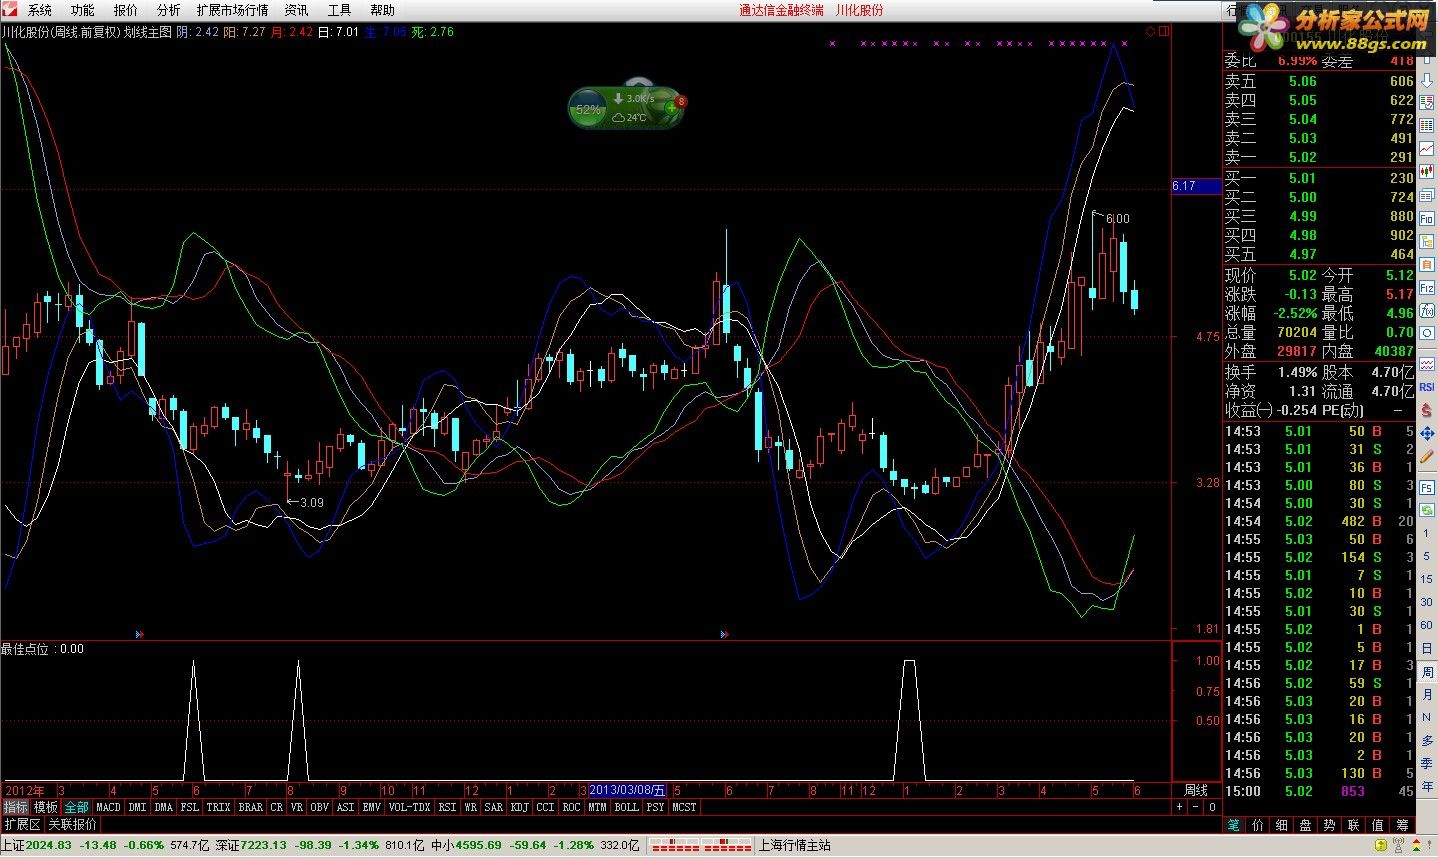Click the red window icon beside diamond

(1164, 32)
